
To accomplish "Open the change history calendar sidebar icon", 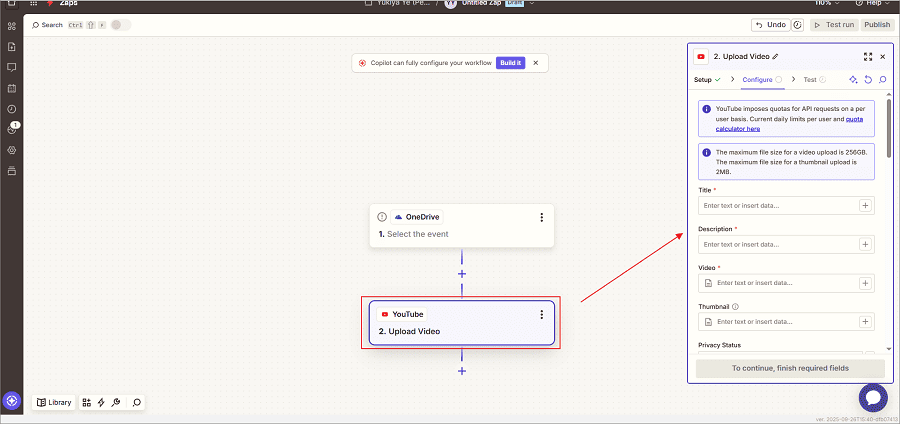I will (11, 88).
